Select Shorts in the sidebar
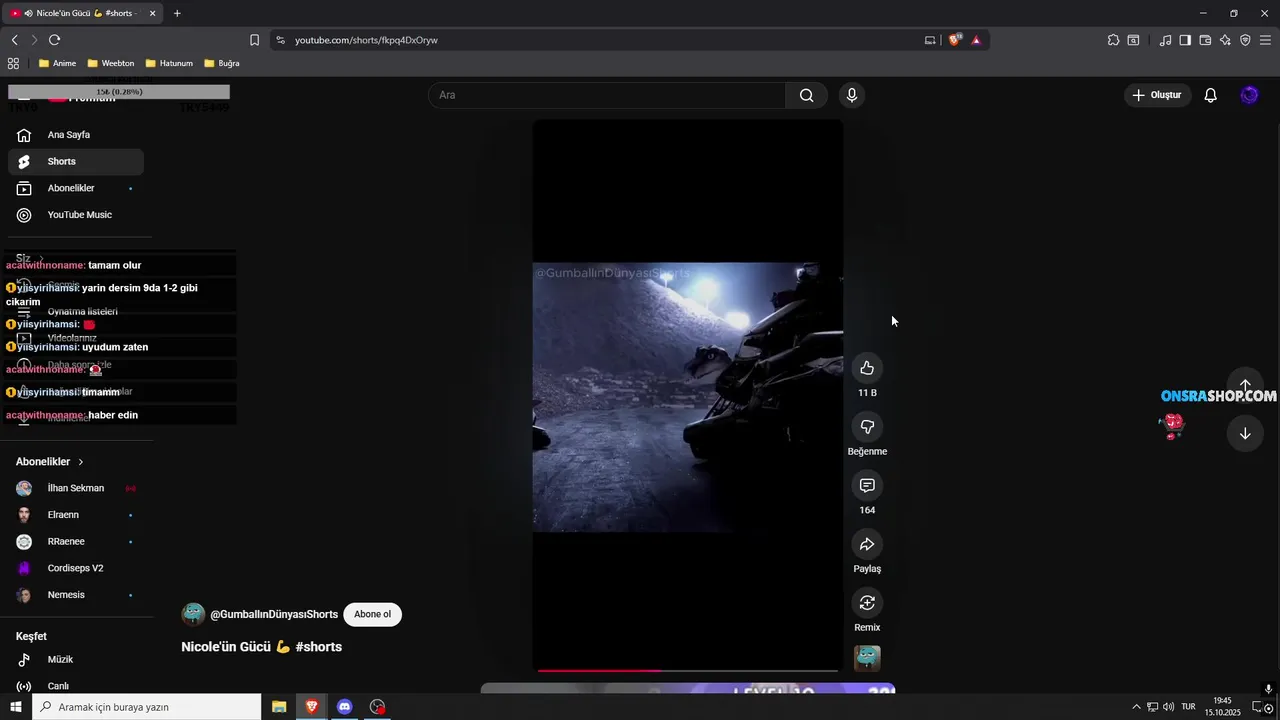1280x720 pixels. tap(76, 161)
